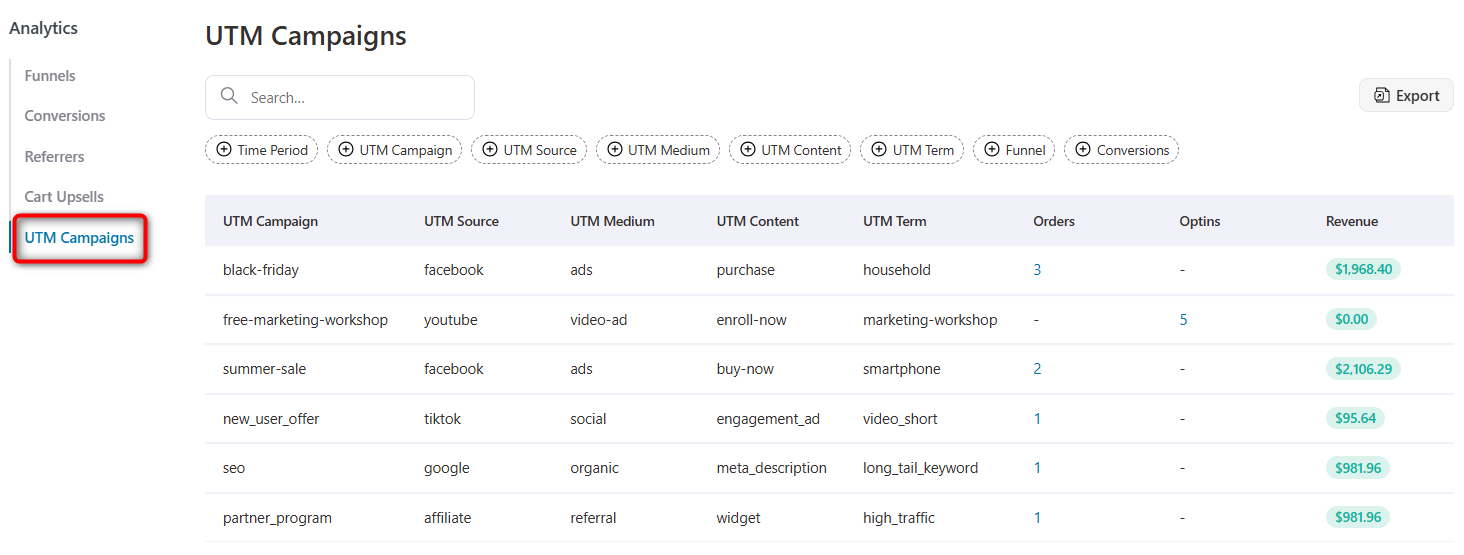
Task: Click plus icon on UTM Source filter
Action: coord(490,149)
